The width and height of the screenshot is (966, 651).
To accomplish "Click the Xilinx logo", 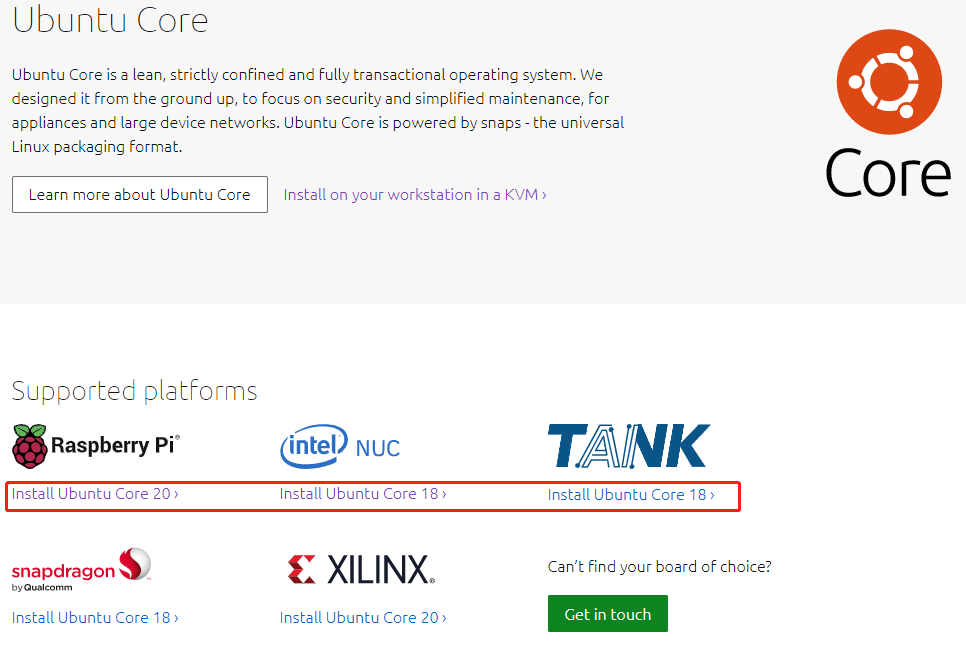I will [x=361, y=570].
